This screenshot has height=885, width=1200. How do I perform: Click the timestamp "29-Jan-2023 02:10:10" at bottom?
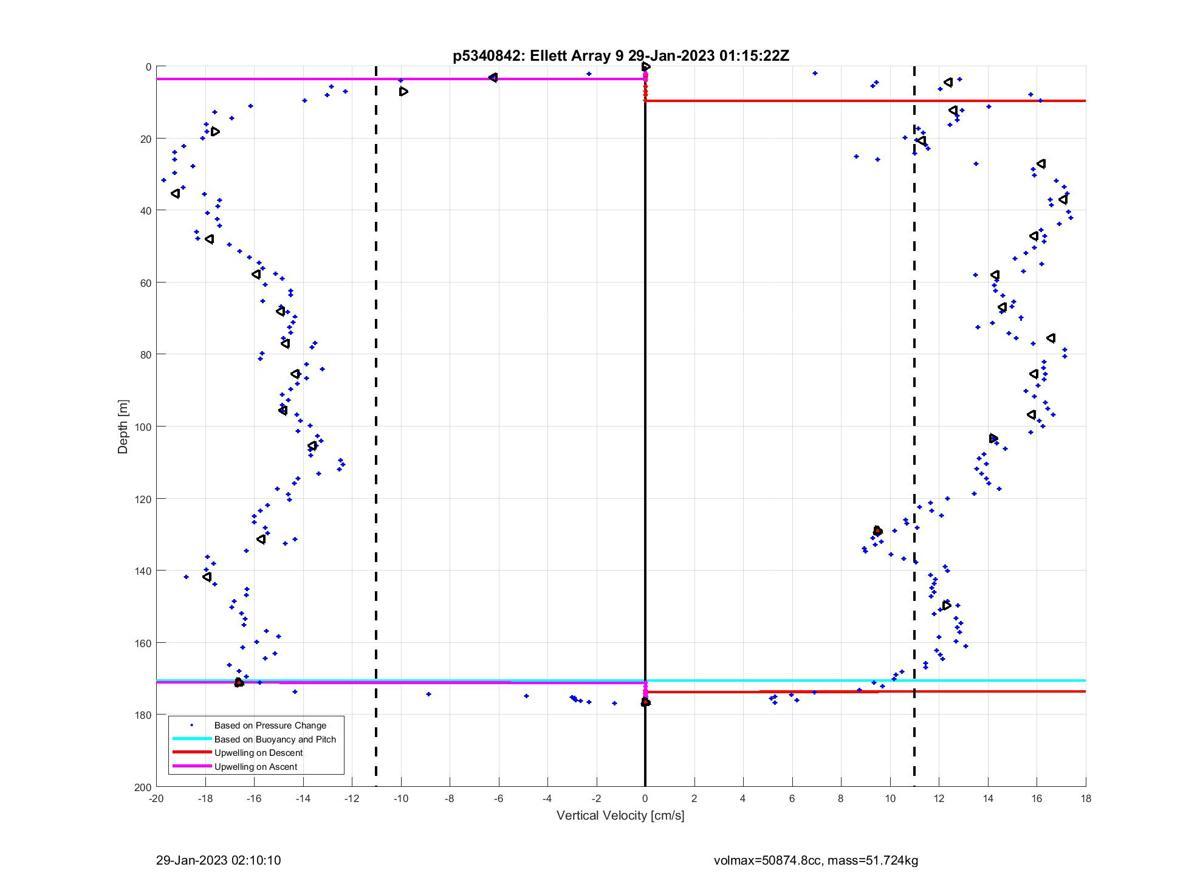(219, 860)
